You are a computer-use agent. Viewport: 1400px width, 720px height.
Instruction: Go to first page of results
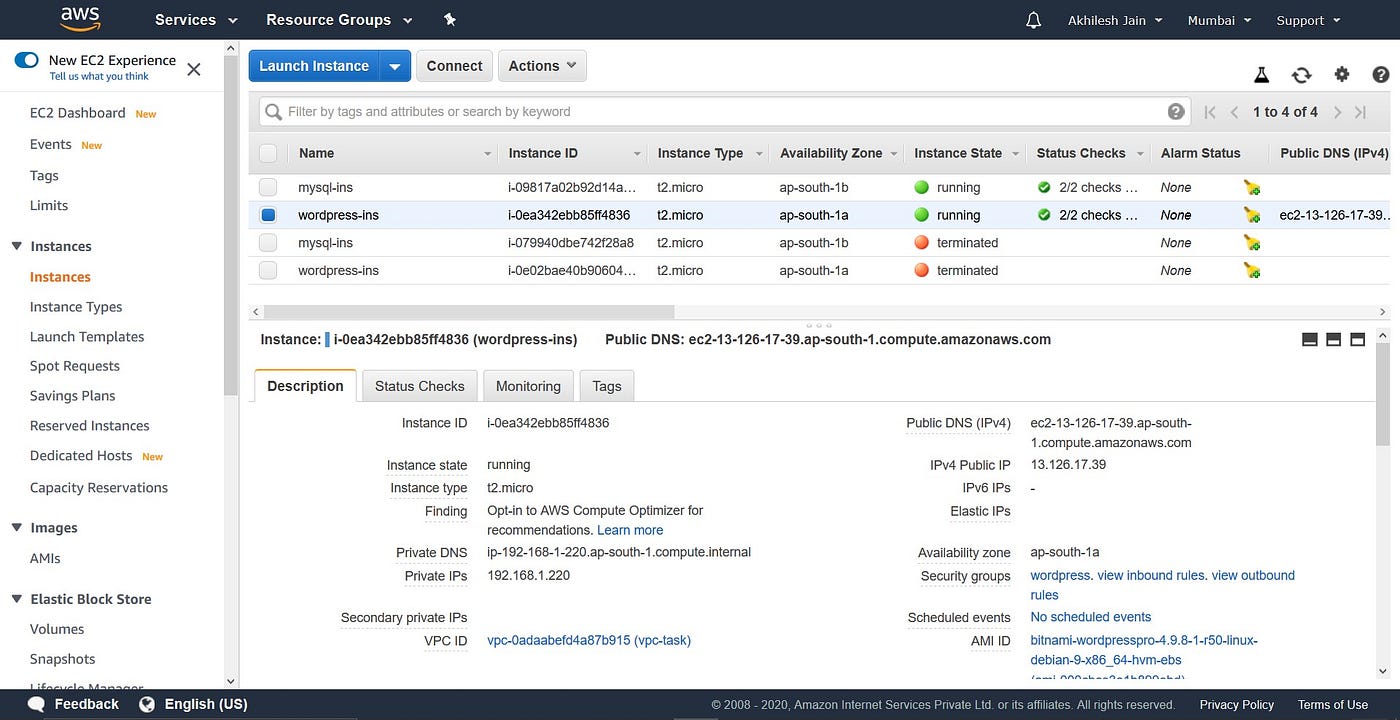click(1210, 112)
